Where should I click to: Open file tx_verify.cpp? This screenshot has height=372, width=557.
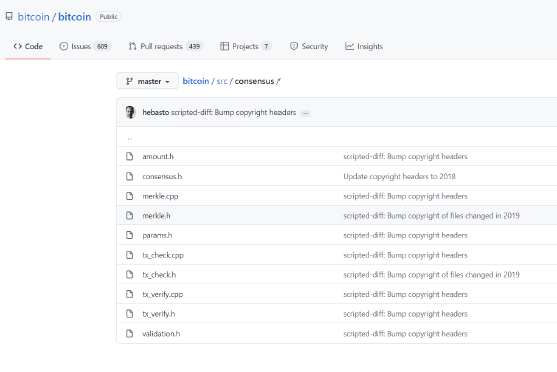(163, 294)
